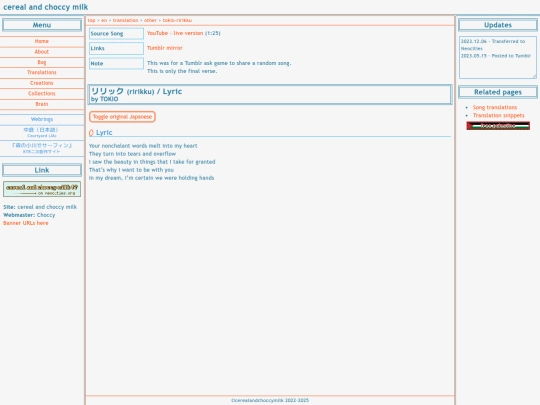Open the Home menu link
The image size is (540, 405).
pos(42,41)
